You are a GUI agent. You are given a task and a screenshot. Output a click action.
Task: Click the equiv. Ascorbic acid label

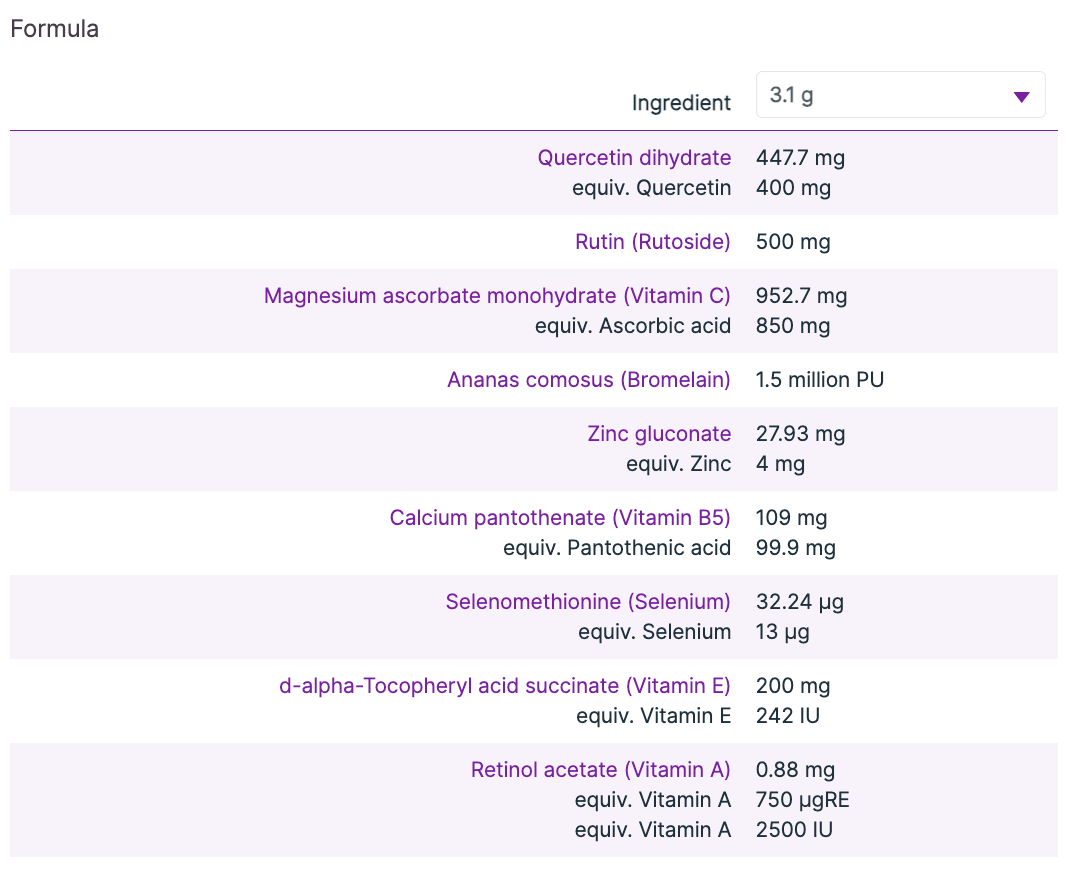632,326
